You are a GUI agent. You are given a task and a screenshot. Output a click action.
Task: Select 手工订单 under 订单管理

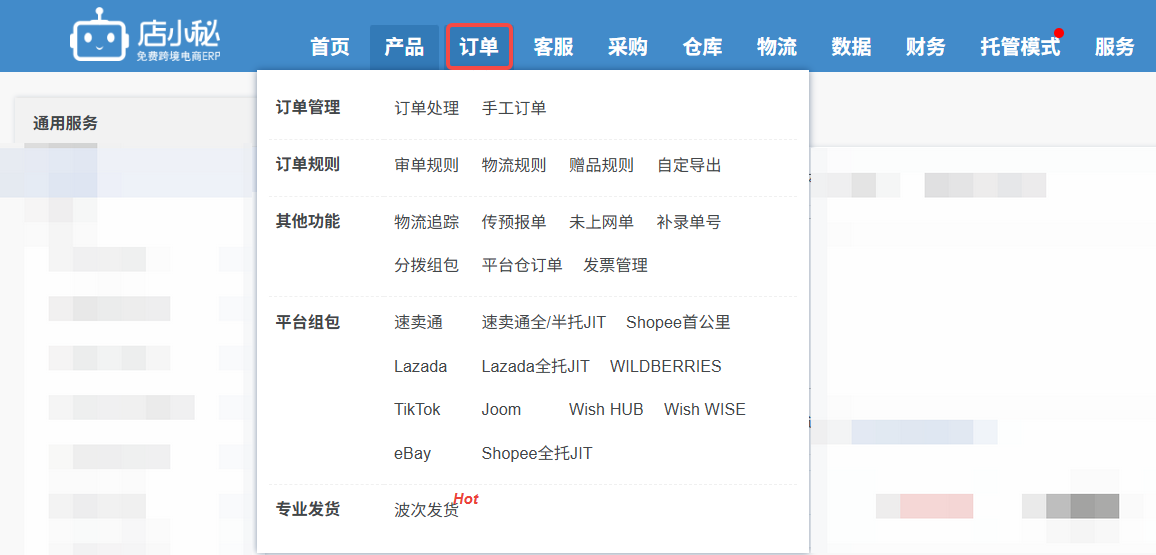pos(514,108)
